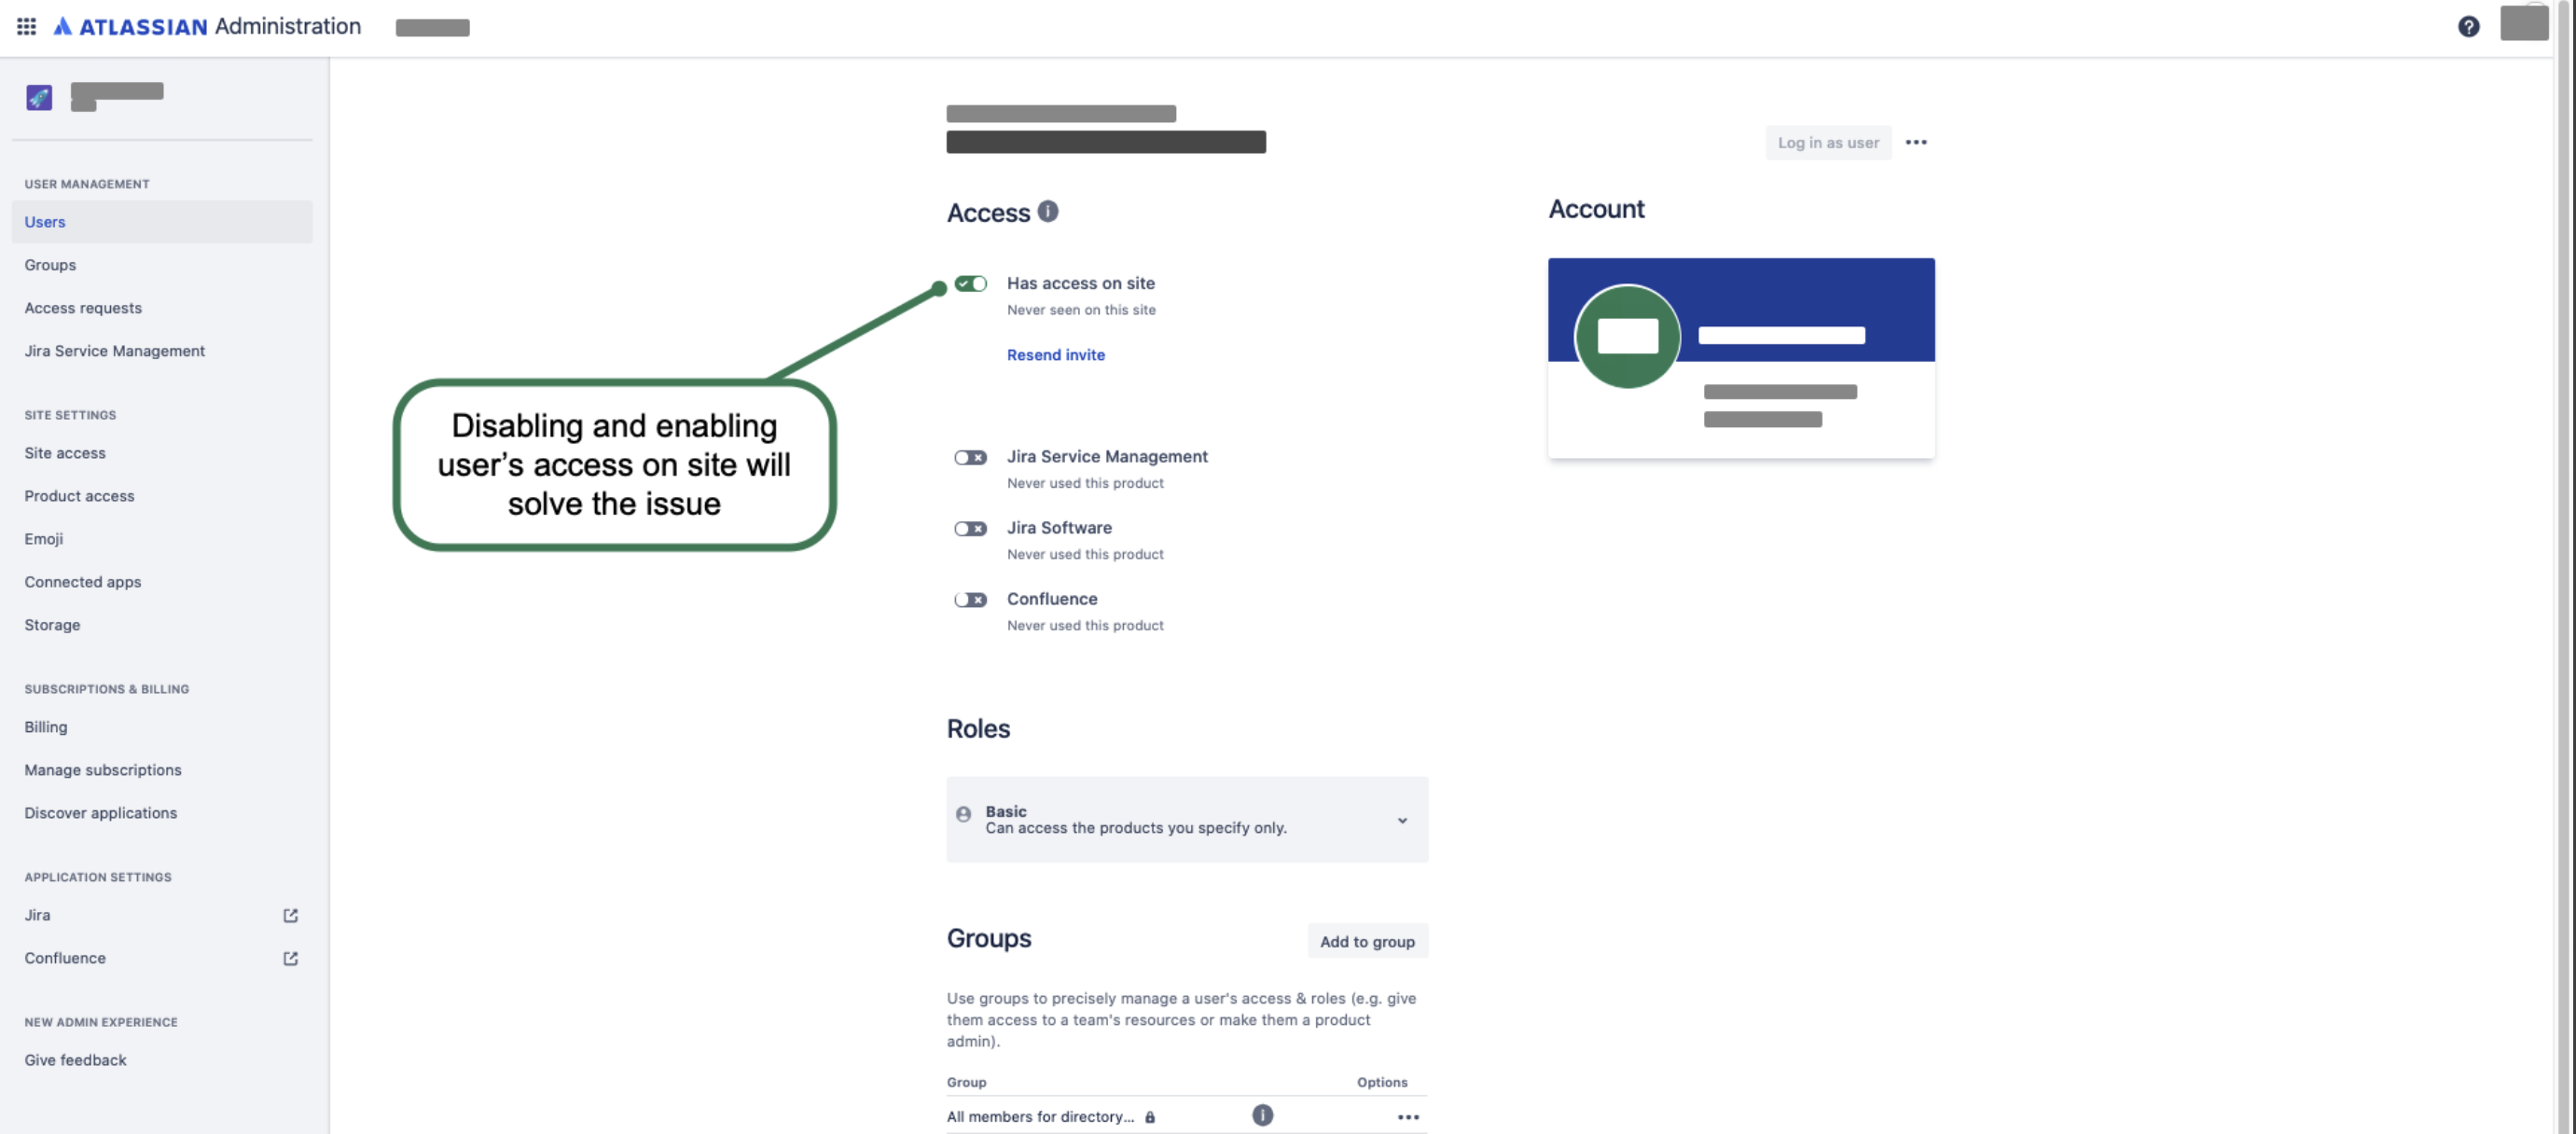Click info icon in All members group row
Image resolution: width=2576 pixels, height=1134 pixels.
(x=1262, y=1115)
